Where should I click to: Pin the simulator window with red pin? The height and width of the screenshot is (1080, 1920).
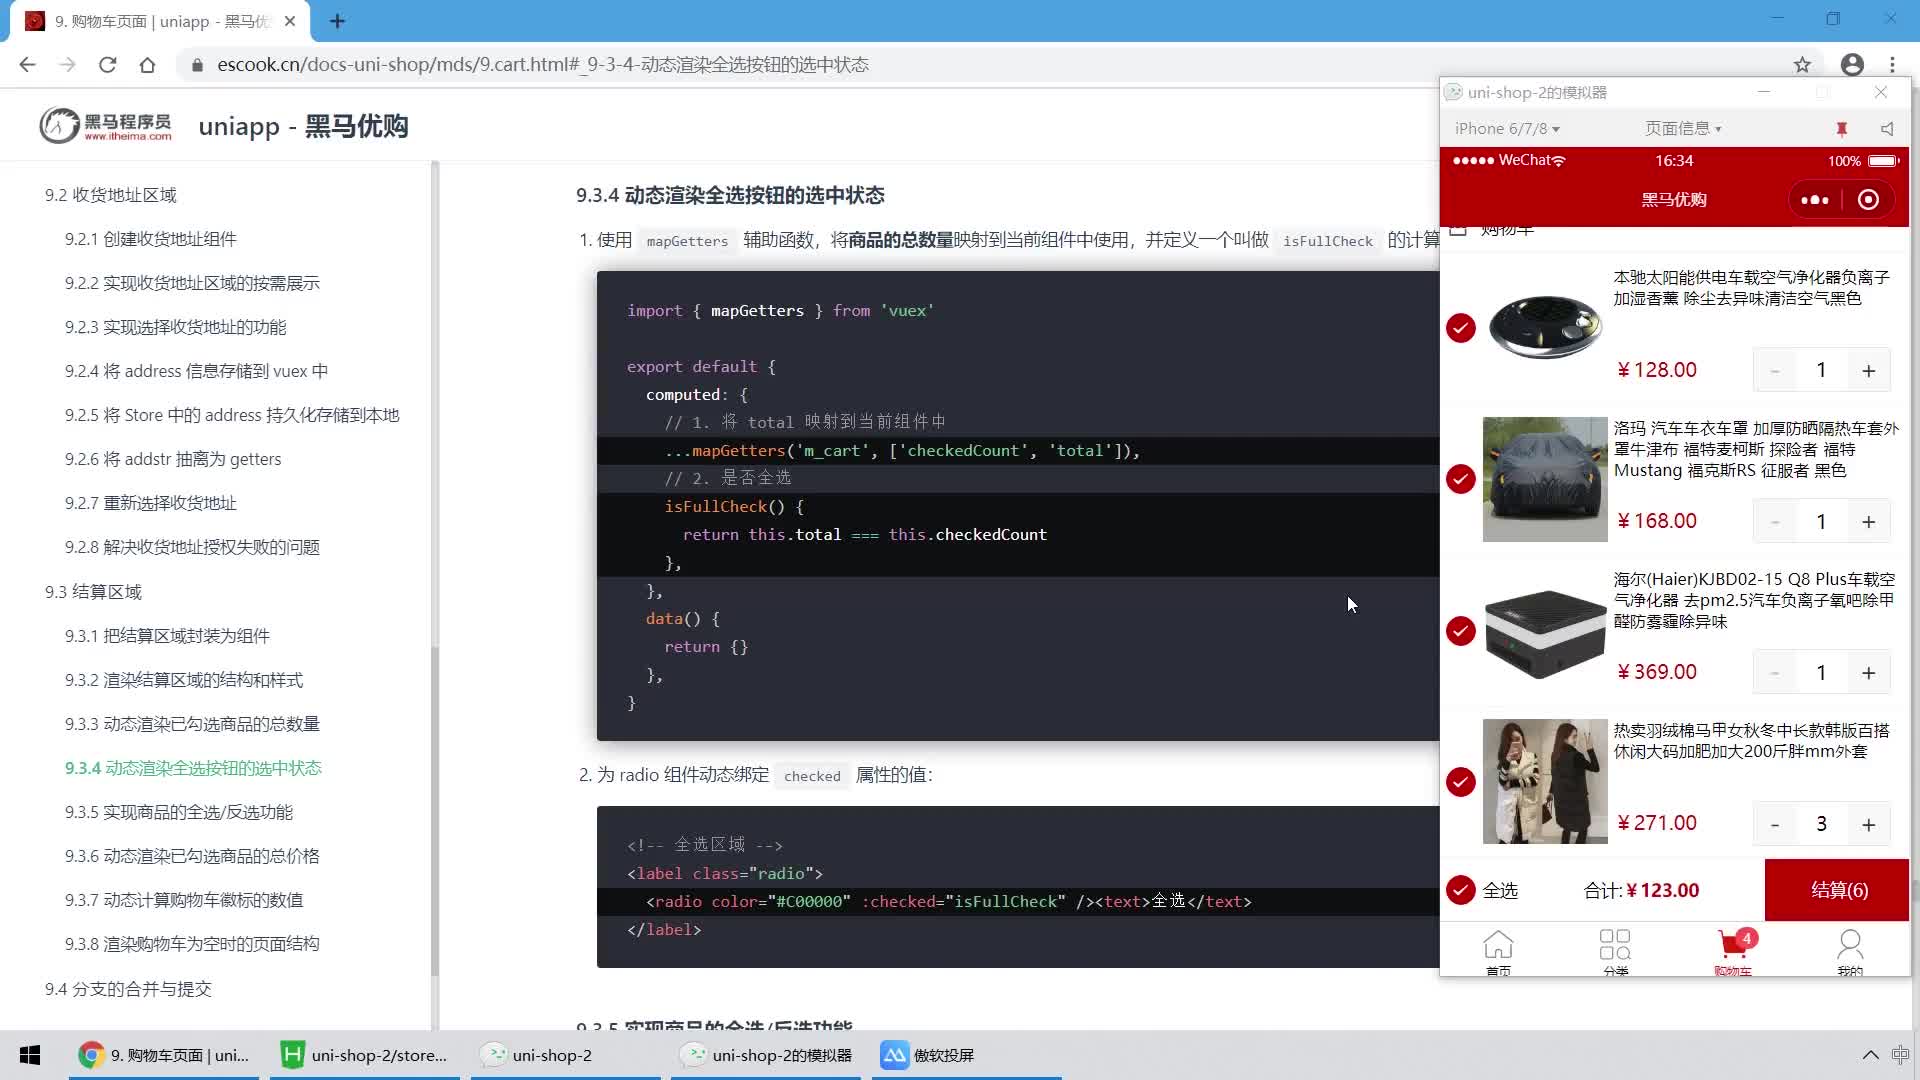(1841, 129)
